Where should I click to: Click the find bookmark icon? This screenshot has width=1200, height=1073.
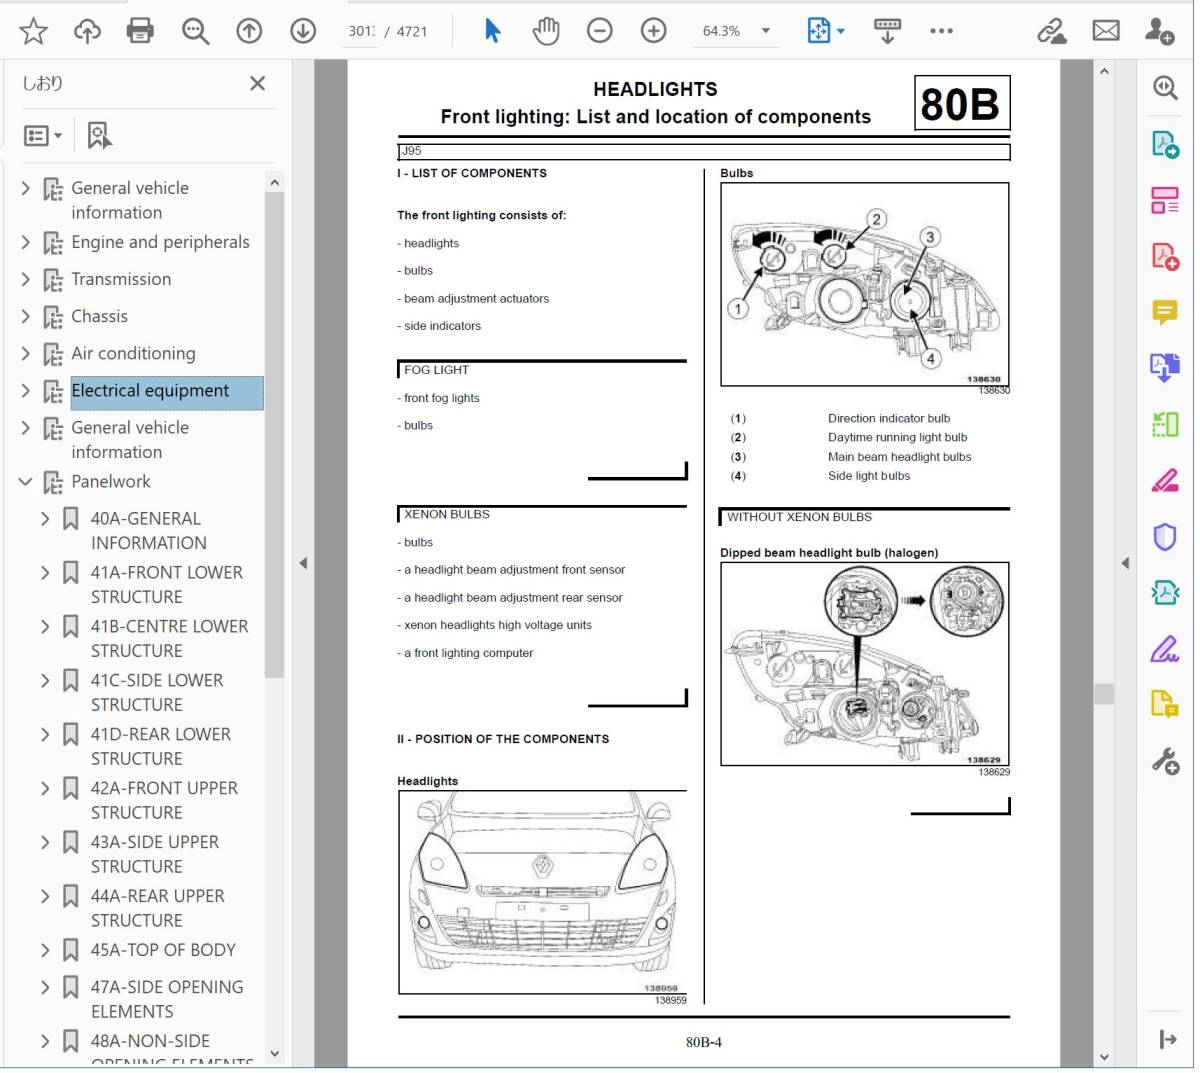(99, 135)
